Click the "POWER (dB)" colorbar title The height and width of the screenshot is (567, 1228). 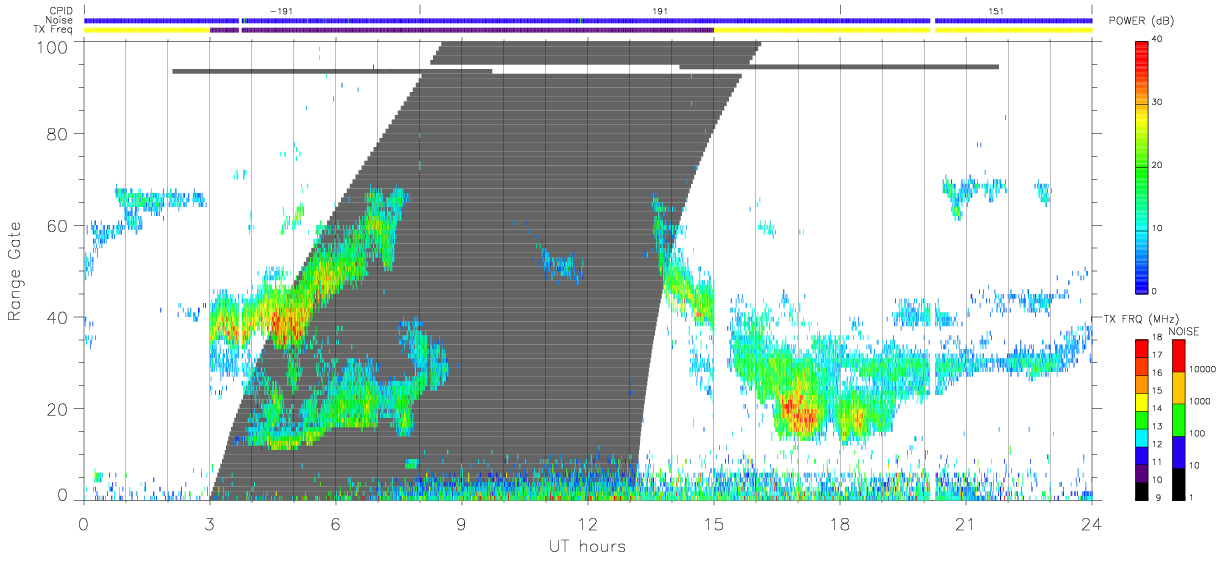pos(1141,21)
